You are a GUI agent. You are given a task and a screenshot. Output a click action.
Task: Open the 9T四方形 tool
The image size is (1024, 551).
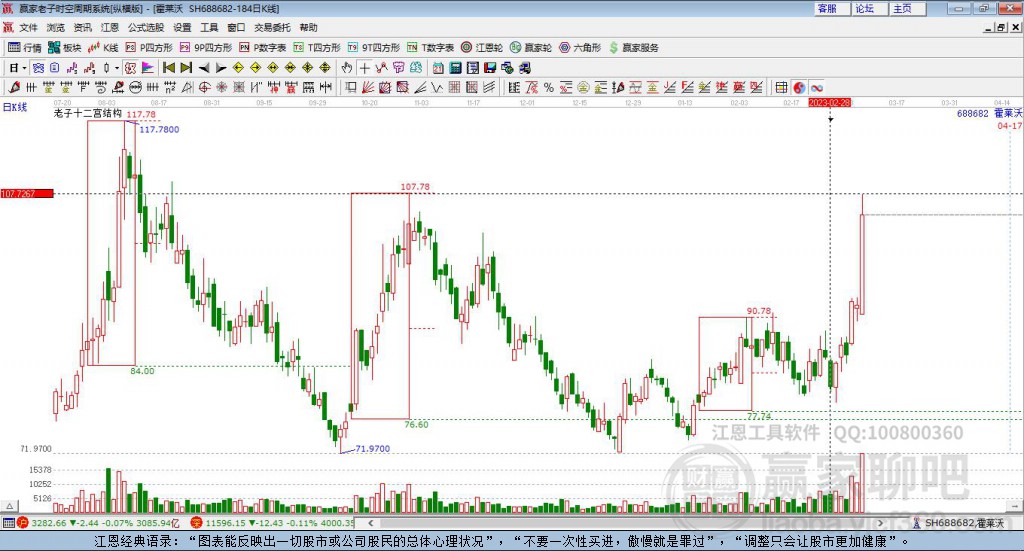pyautogui.click(x=374, y=48)
